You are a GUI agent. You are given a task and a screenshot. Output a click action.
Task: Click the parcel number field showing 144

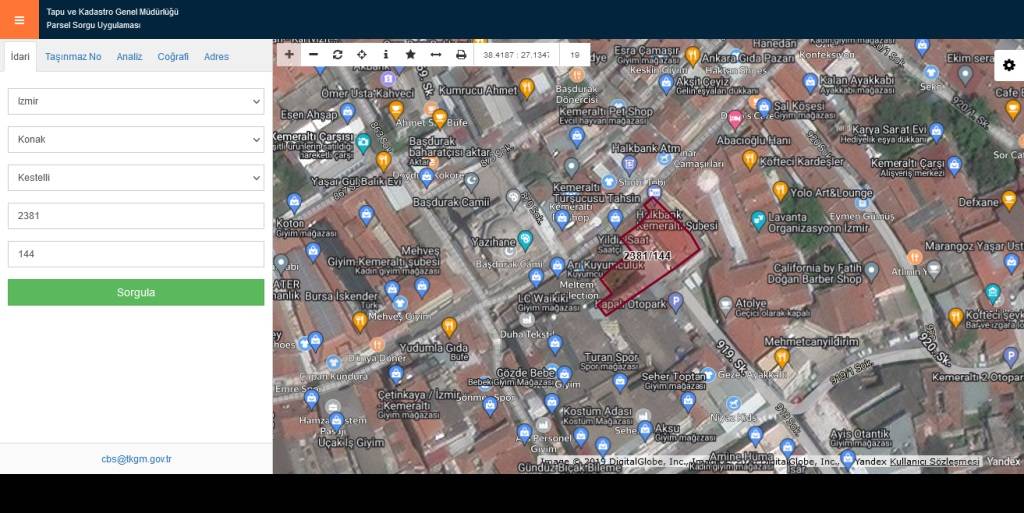(x=136, y=254)
